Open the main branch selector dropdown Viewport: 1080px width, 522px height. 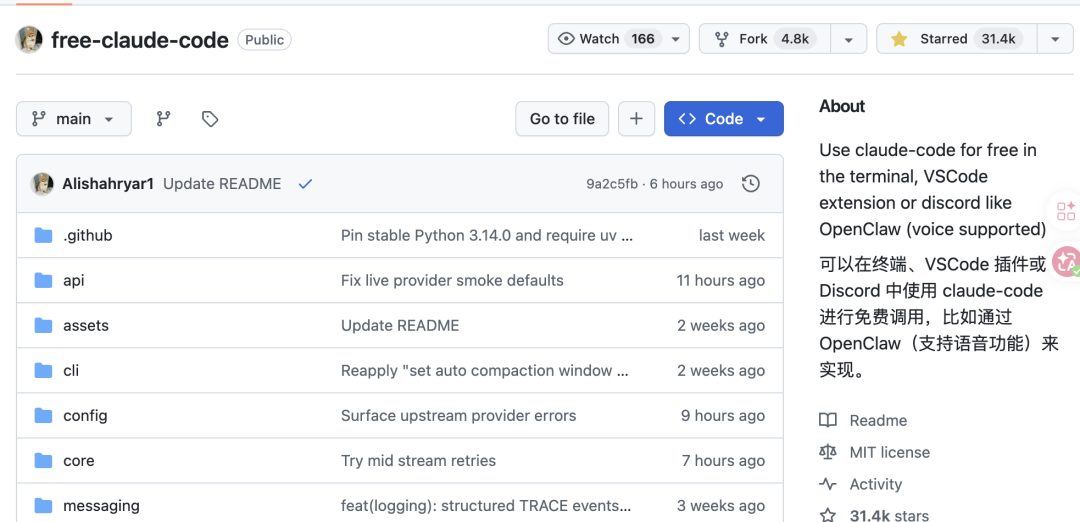74,119
